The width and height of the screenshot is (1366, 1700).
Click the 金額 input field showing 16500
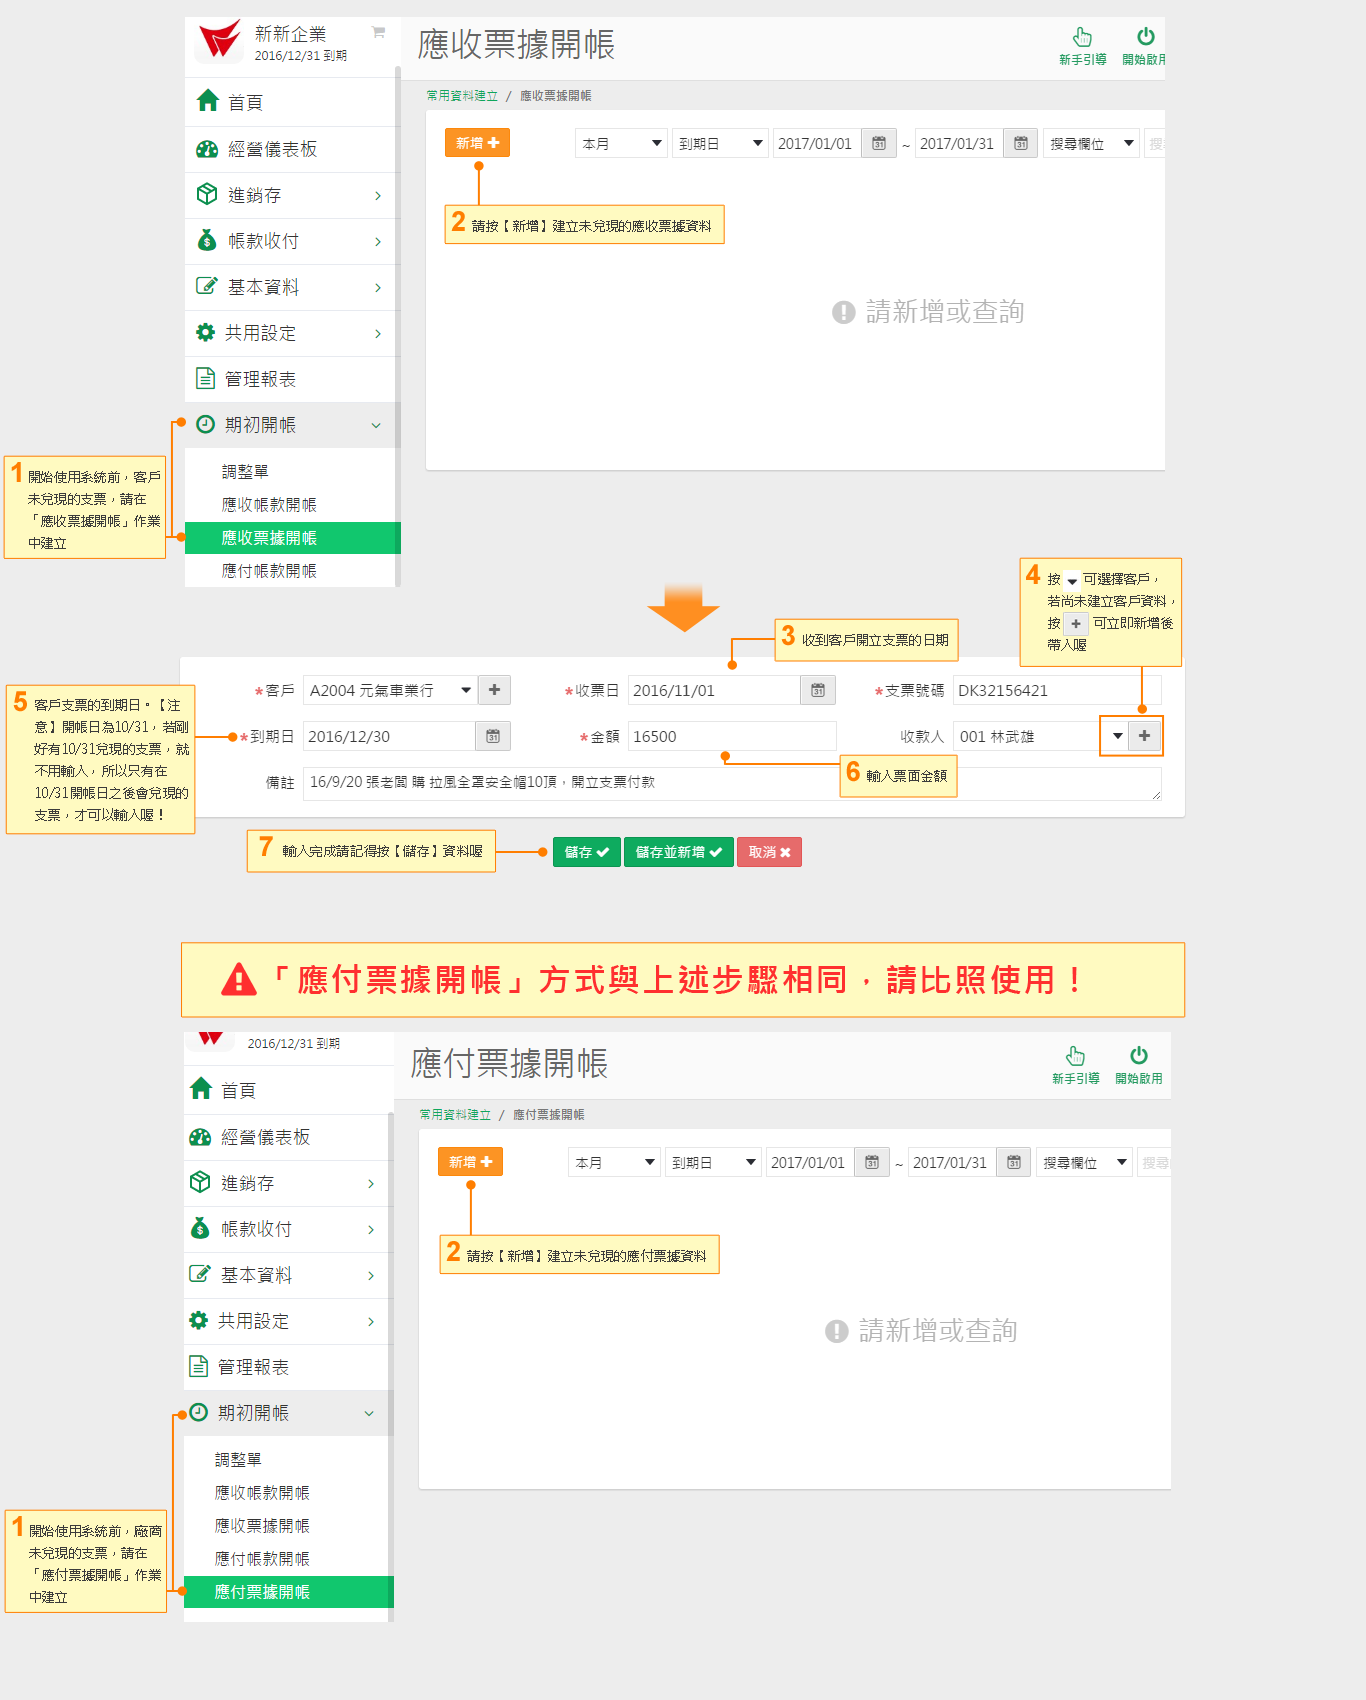click(731, 737)
